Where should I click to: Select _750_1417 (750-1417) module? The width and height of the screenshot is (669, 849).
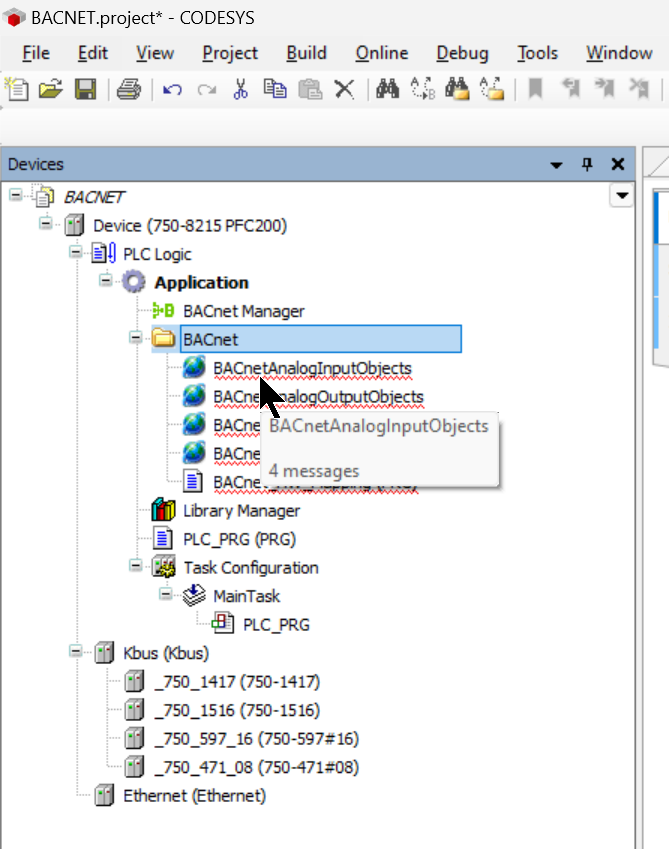237,682
